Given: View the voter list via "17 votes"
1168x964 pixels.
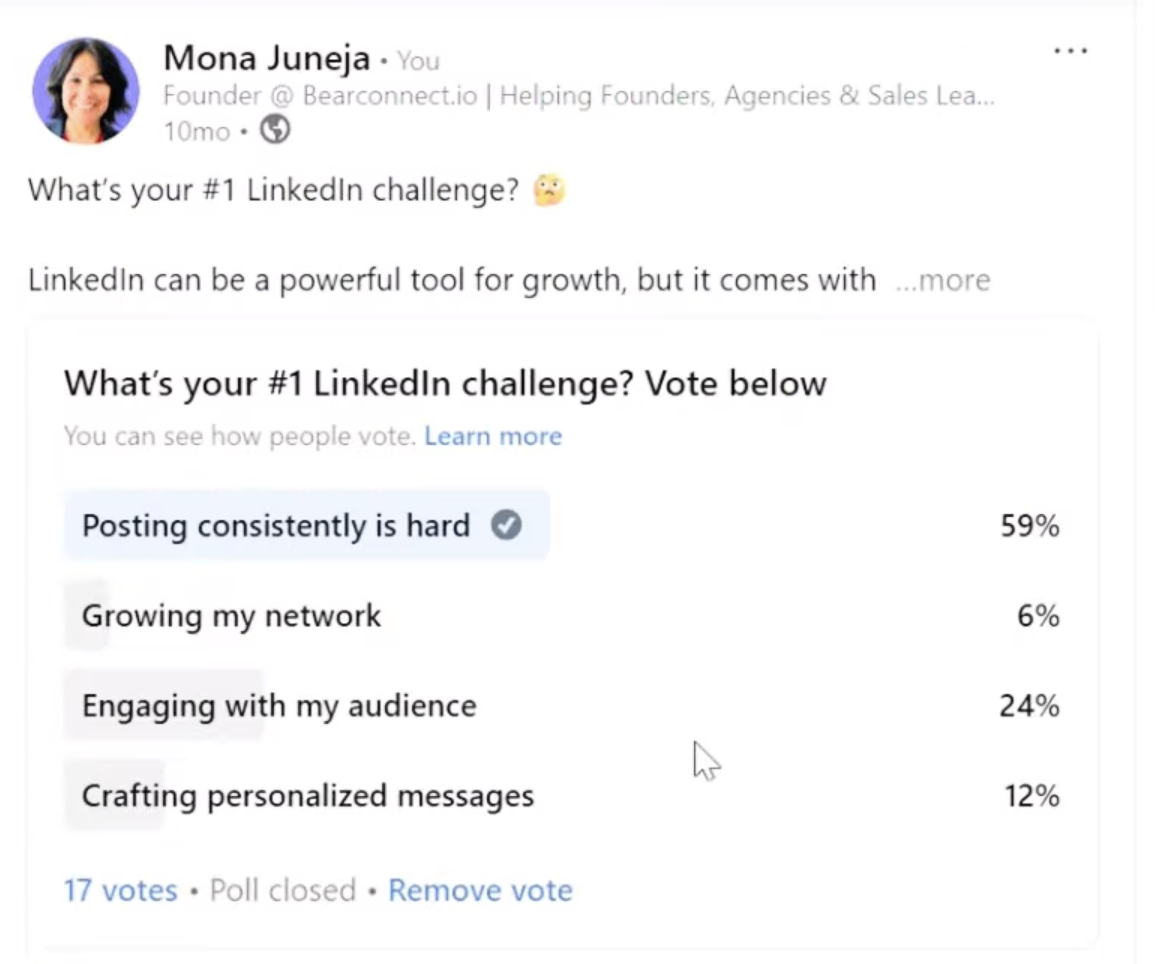Looking at the screenshot, I should 121,890.
